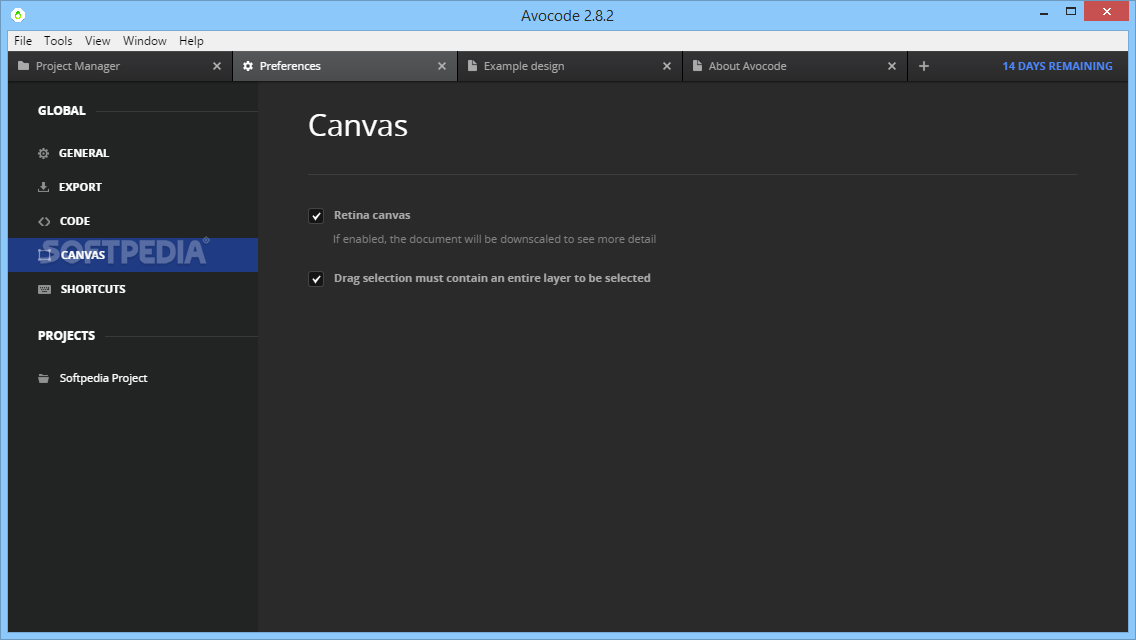Minimize the Avocode window

(1044, 12)
